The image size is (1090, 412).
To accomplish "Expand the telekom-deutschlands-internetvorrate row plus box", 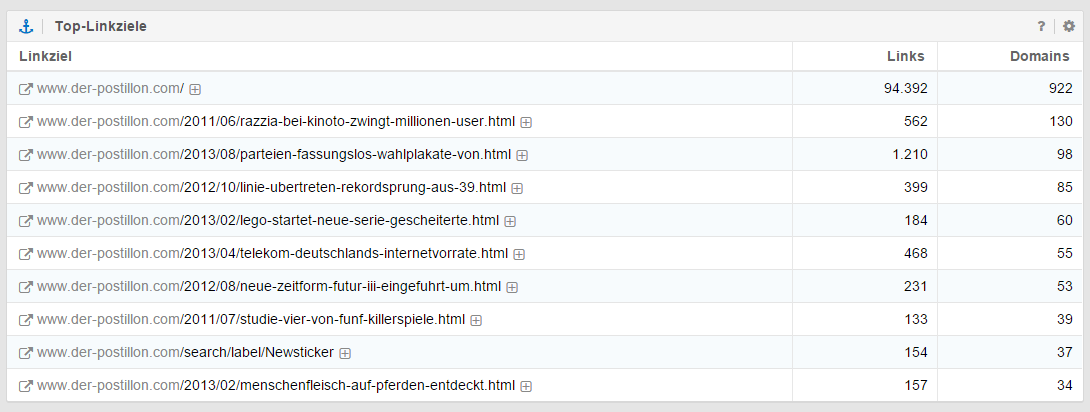I will click(x=519, y=254).
